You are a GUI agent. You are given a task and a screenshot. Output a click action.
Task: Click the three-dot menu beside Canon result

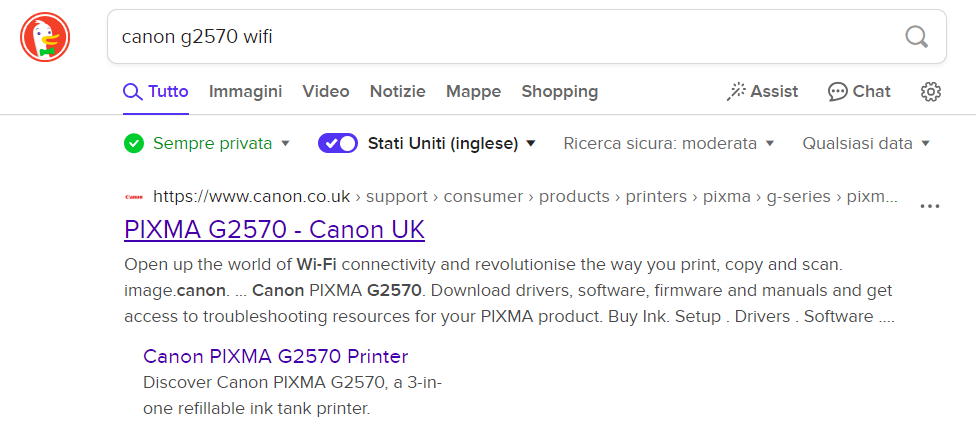pos(930,206)
